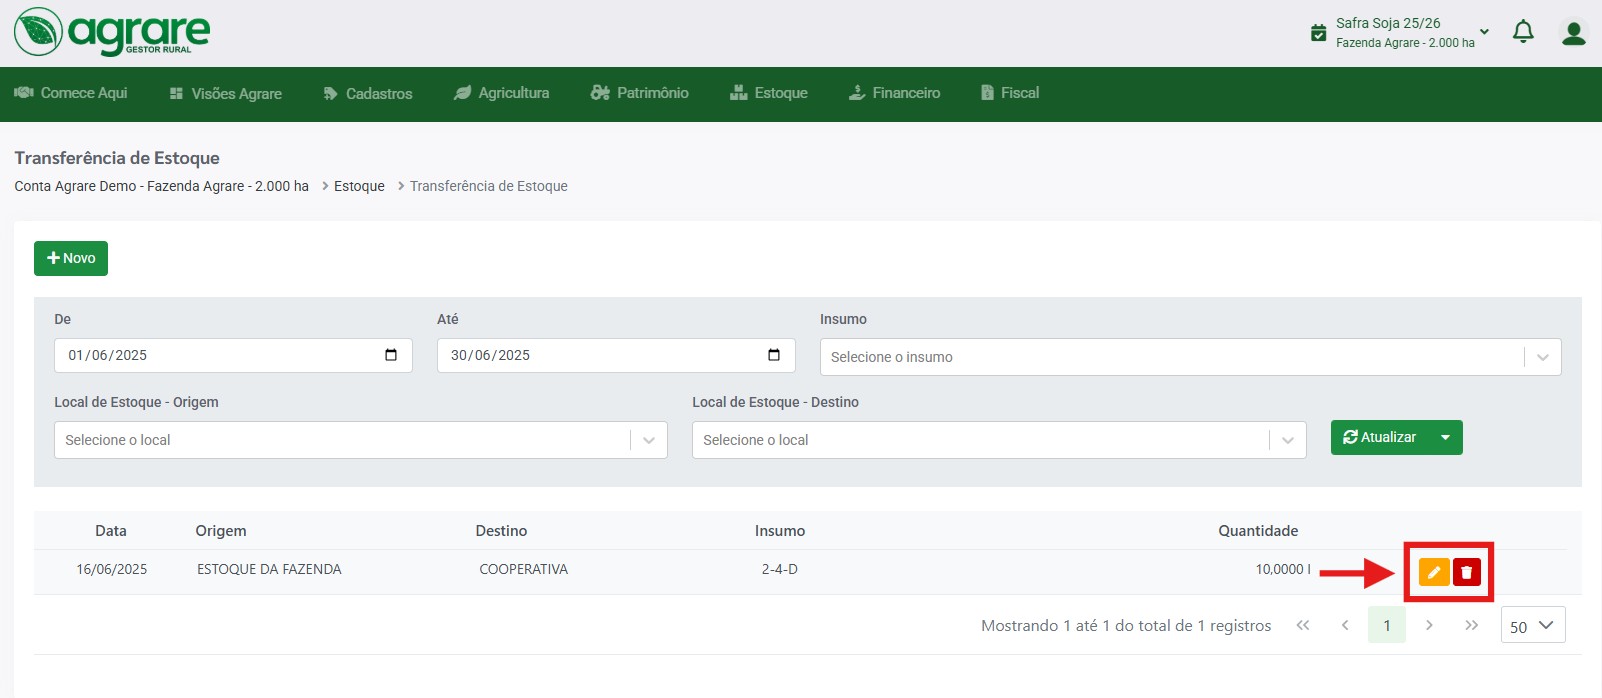The image size is (1602, 698).
Task: Click the calendar icon beside Safra Soja 25/26
Action: click(1318, 33)
